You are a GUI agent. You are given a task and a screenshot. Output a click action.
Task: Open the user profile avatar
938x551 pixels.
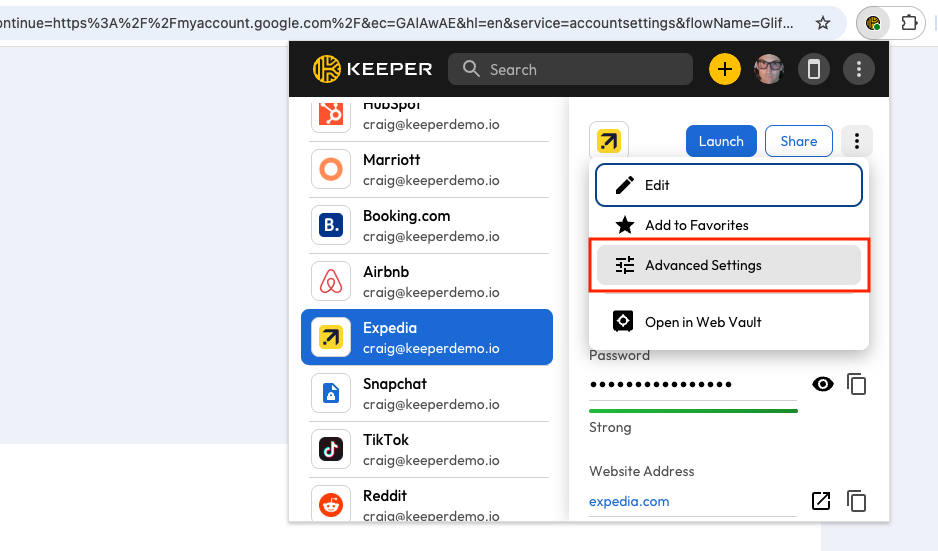[x=769, y=69]
